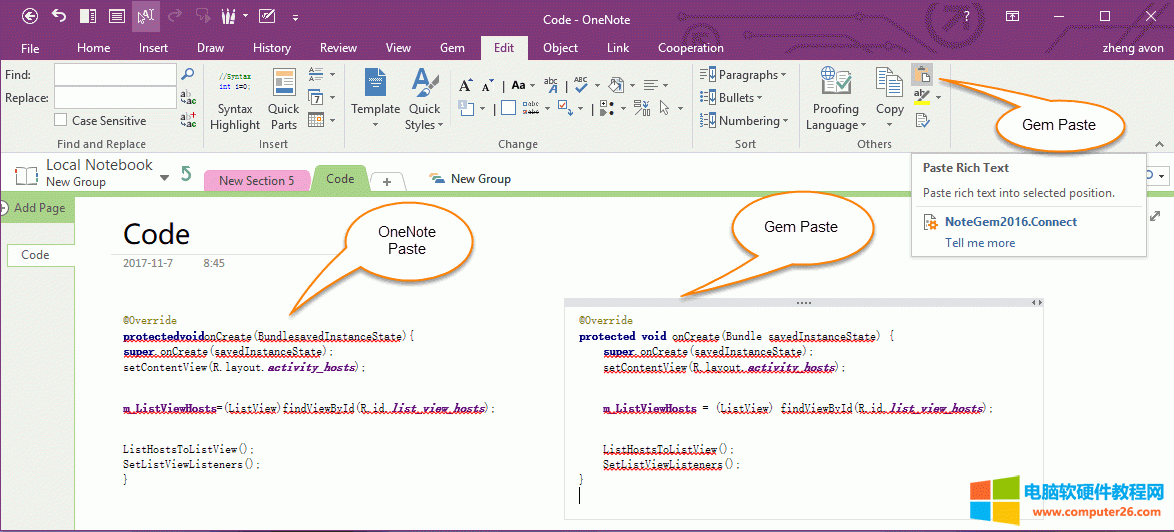
Task: Click the increase font size icon
Action: [x=465, y=86]
